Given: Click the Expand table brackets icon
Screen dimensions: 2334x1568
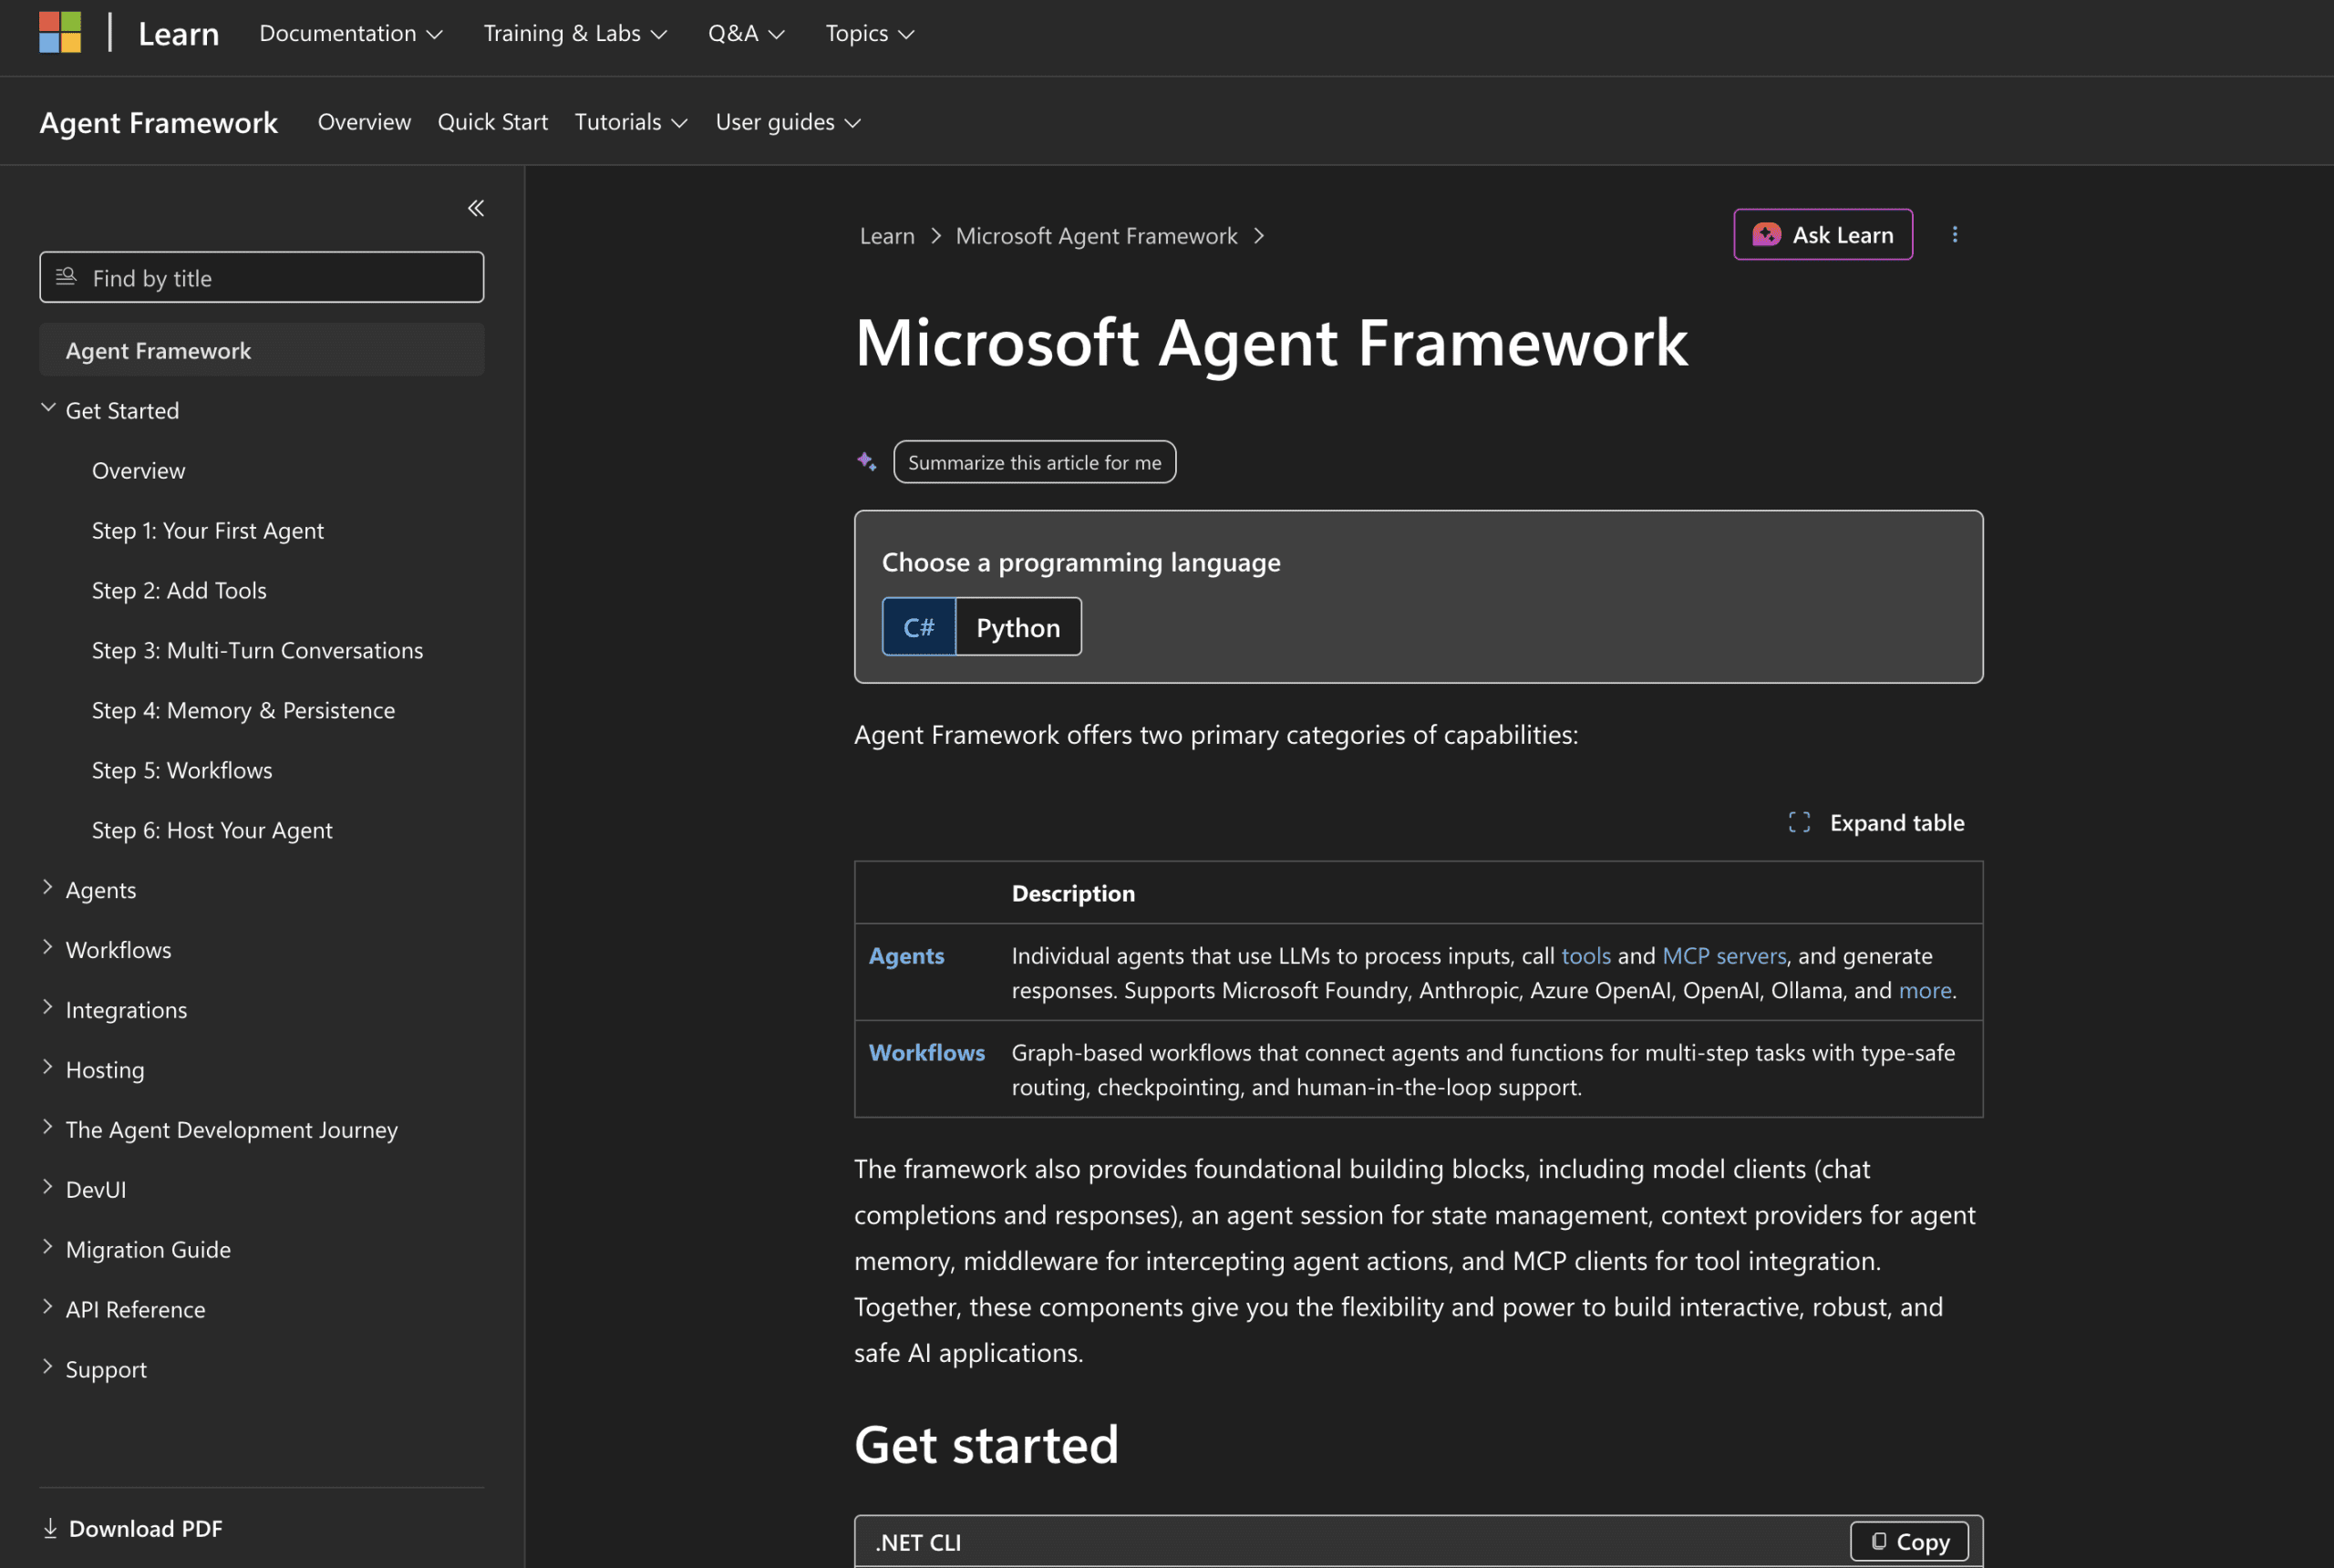Looking at the screenshot, I should point(1799,822).
